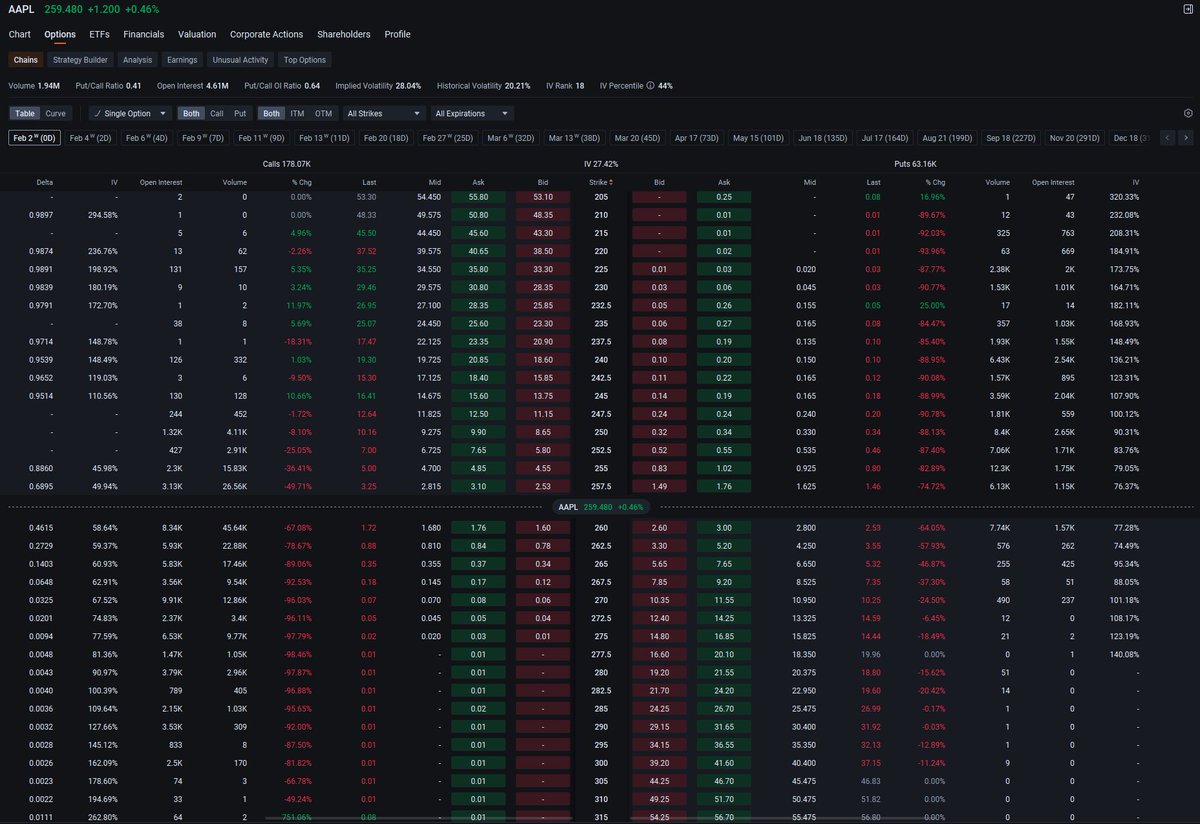Select the Mar 20 (45D) expiration
1200x824 pixels.
[637, 138]
